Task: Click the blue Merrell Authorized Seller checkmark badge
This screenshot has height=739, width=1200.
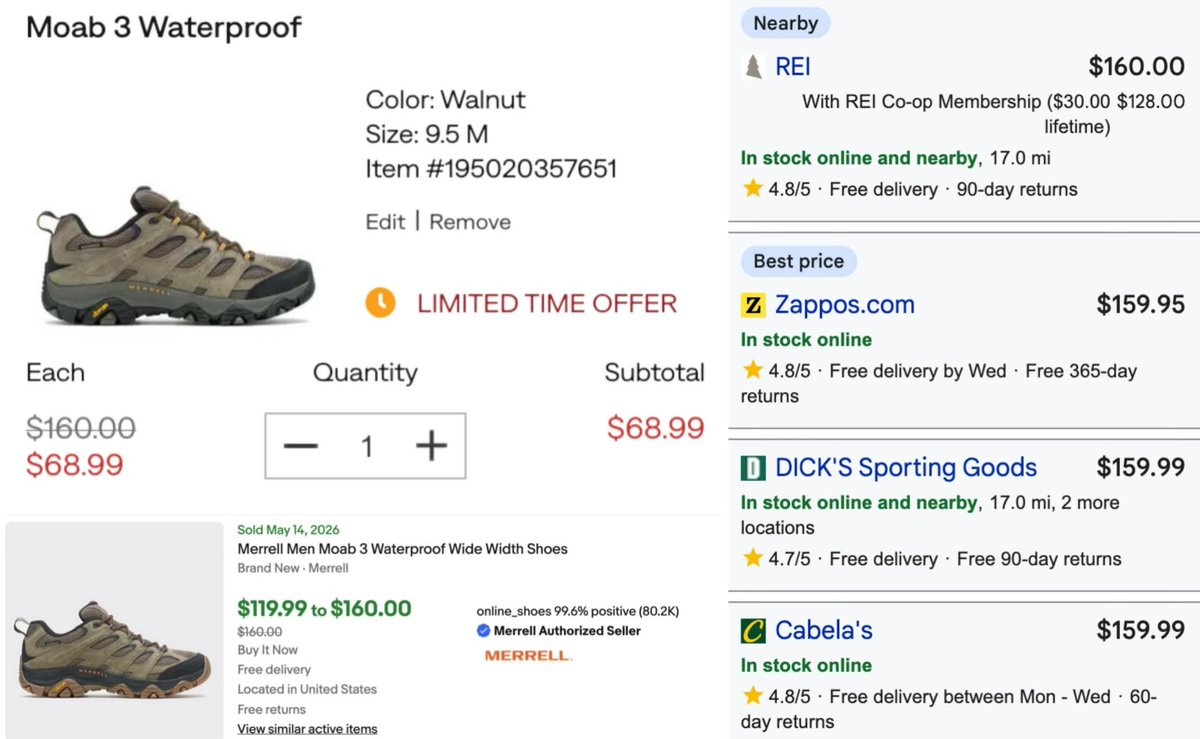Action: pos(484,631)
